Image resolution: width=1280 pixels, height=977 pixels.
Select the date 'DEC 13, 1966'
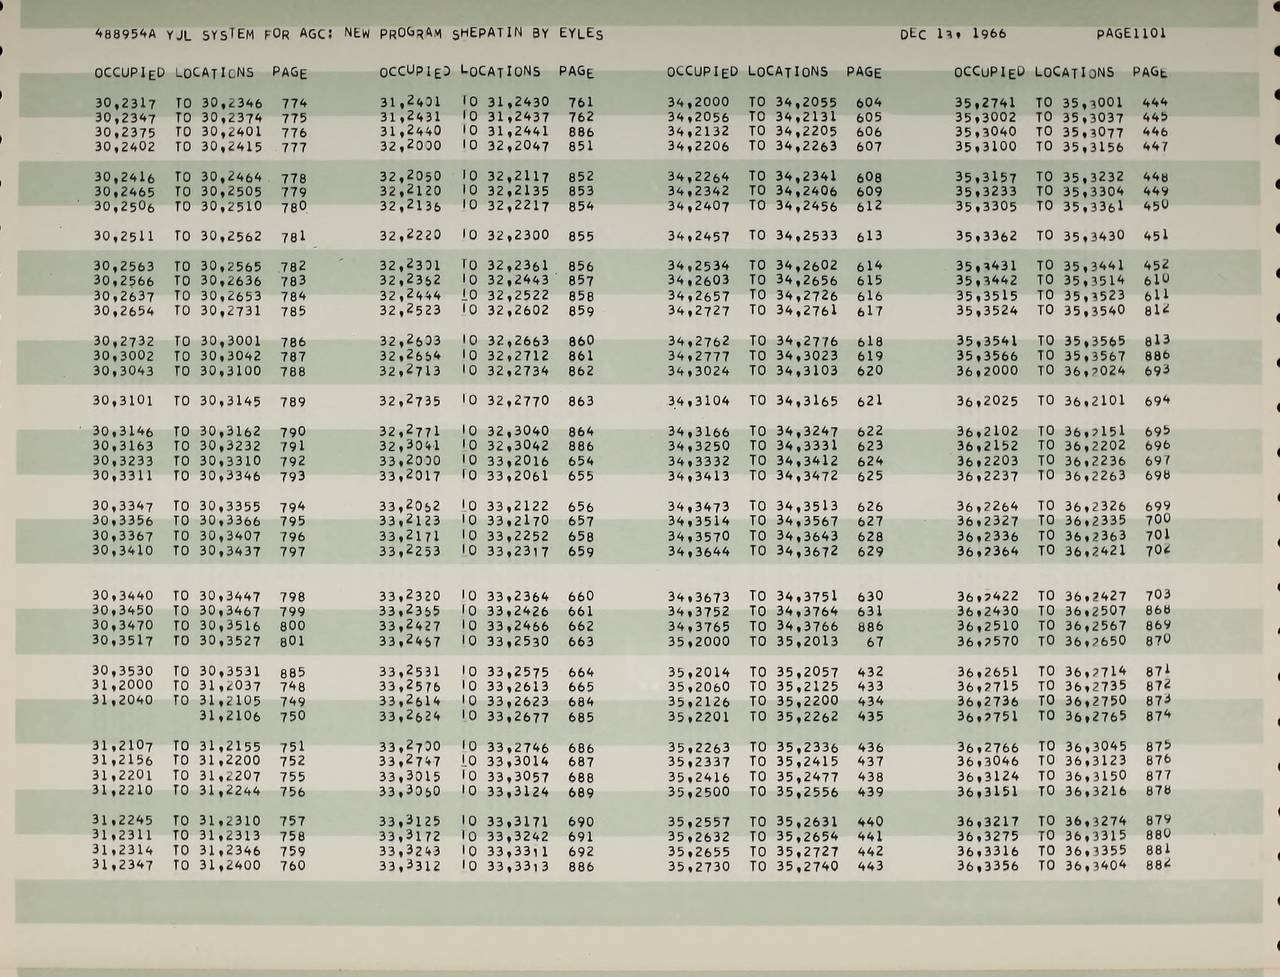953,33
